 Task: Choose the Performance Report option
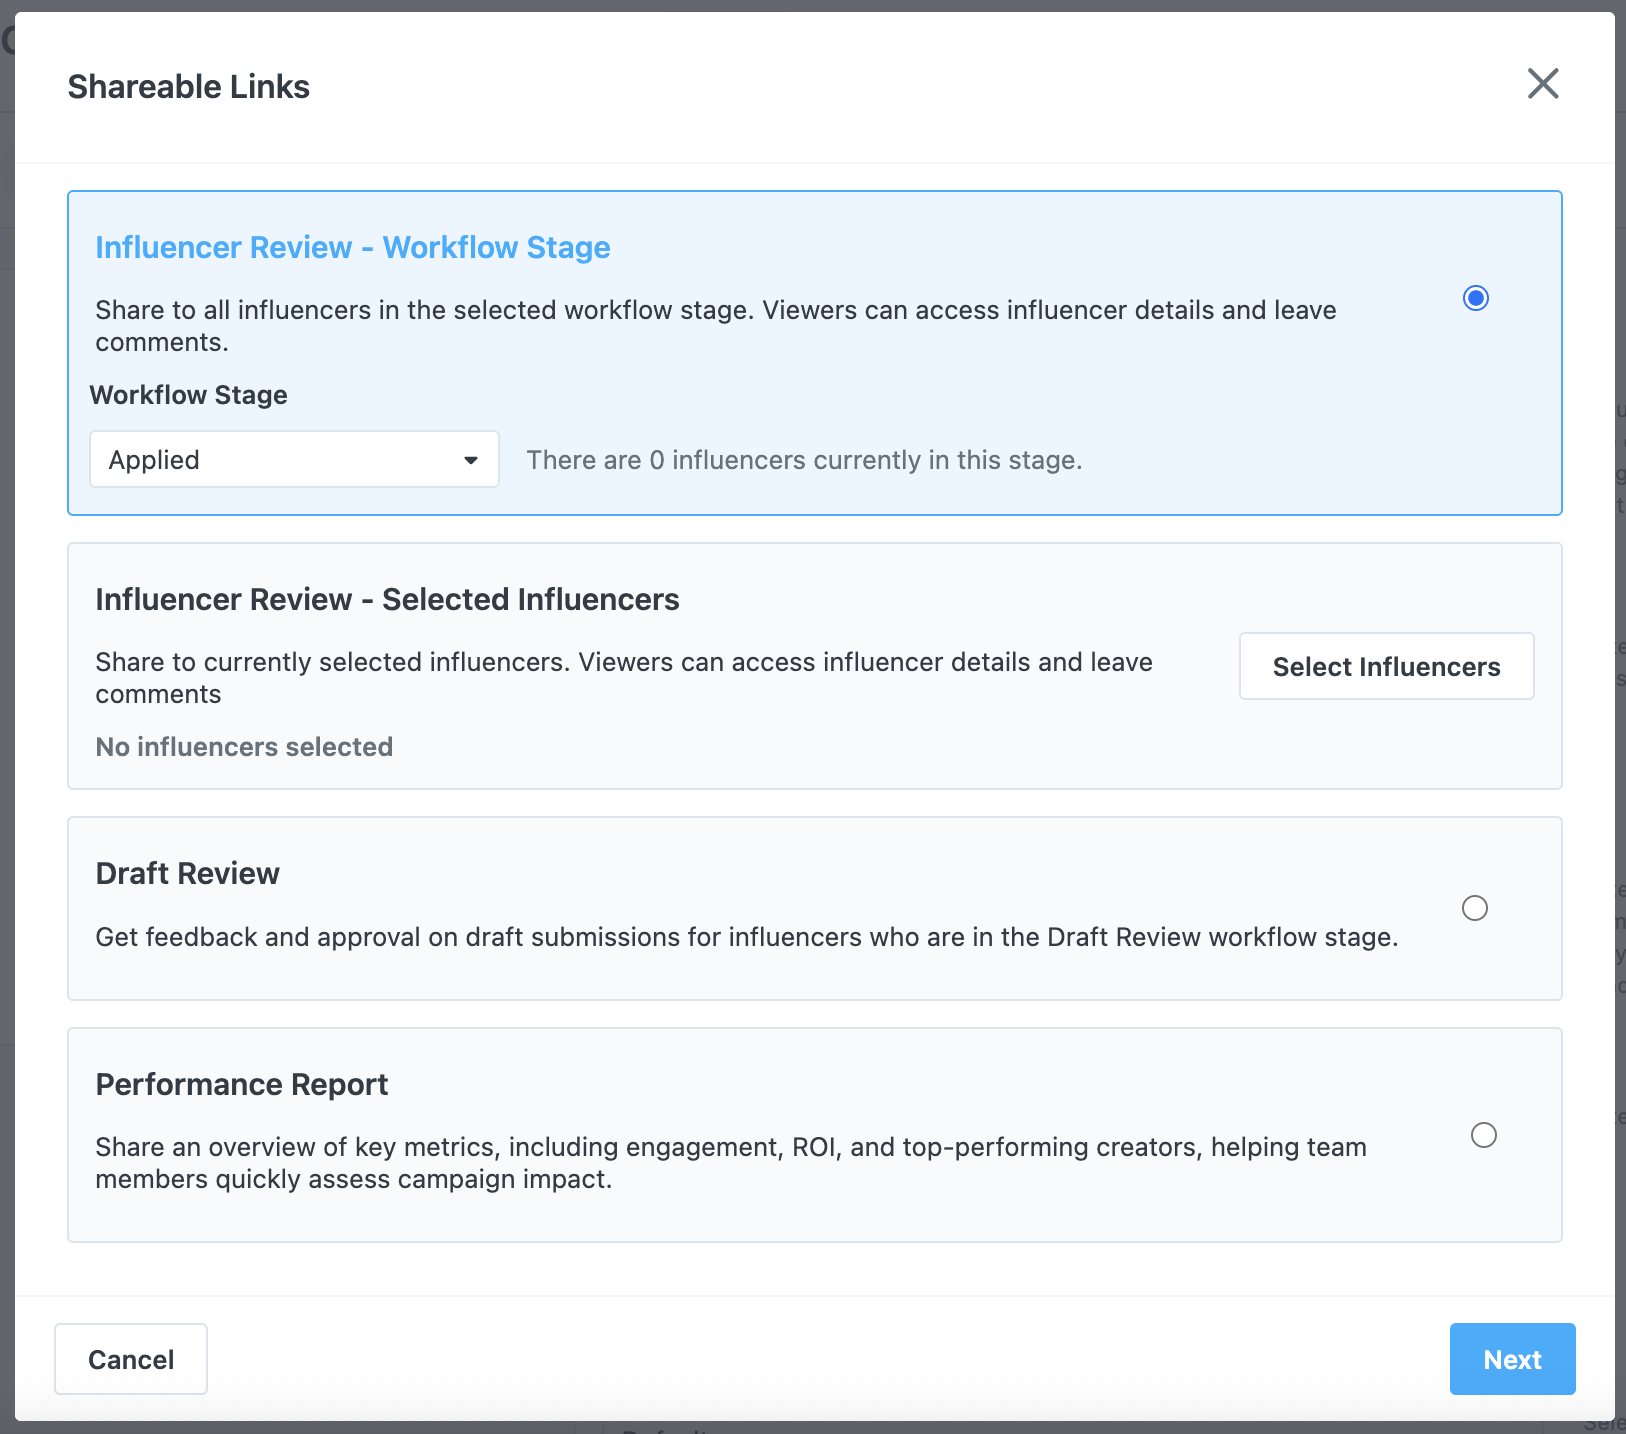click(1483, 1134)
